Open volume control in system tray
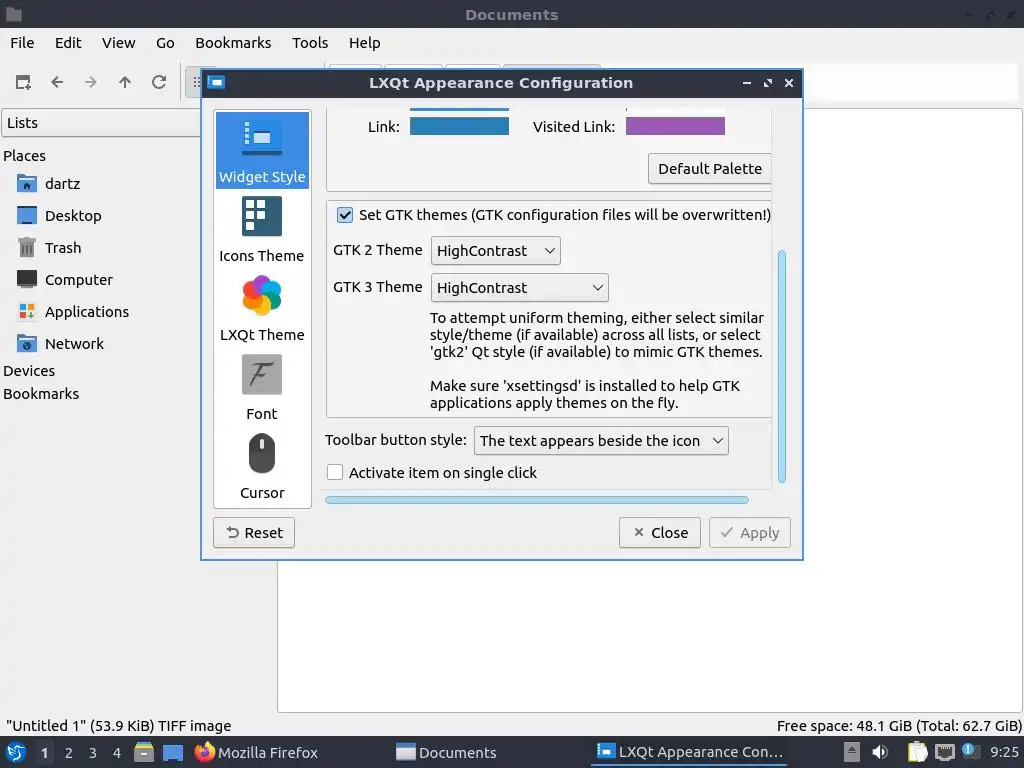 880,752
